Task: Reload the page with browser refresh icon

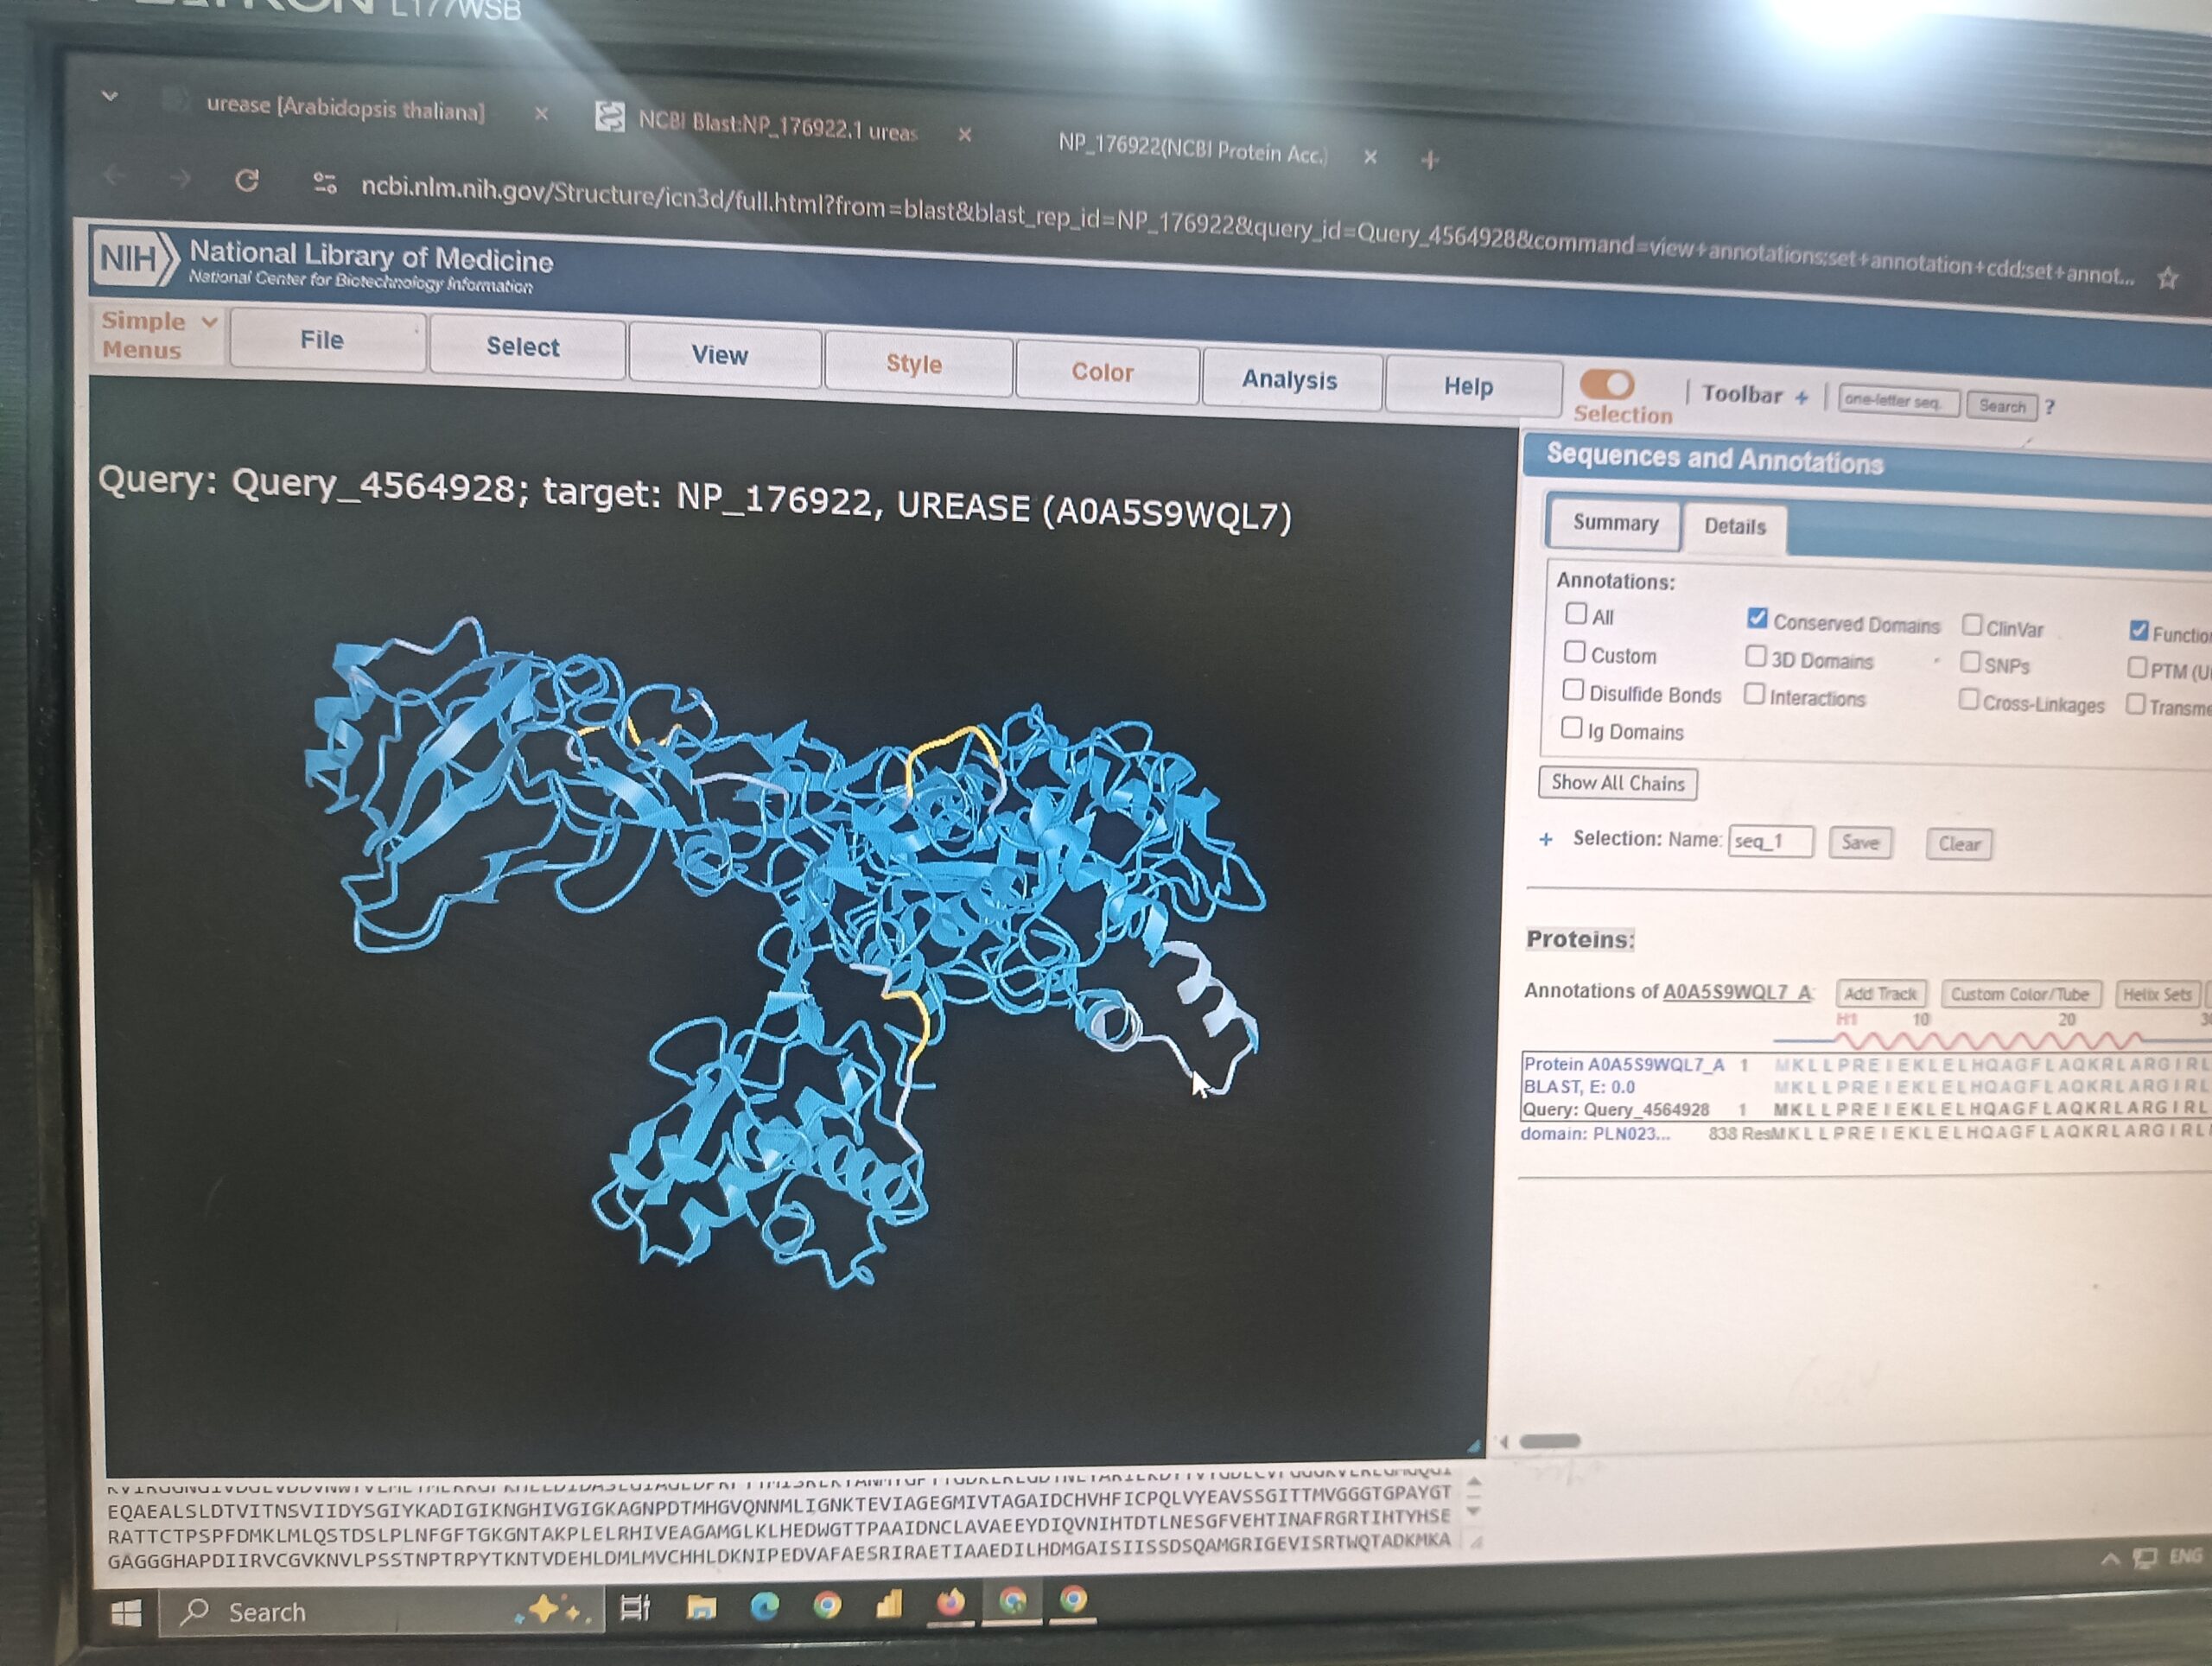Action: [x=246, y=180]
